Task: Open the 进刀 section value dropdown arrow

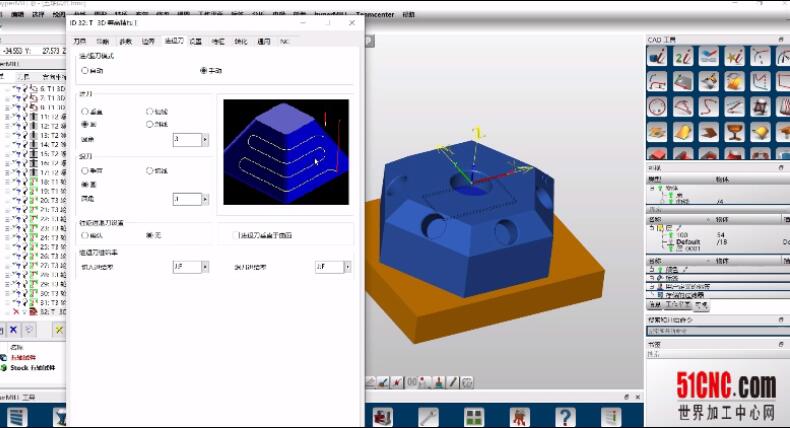Action: (205, 140)
